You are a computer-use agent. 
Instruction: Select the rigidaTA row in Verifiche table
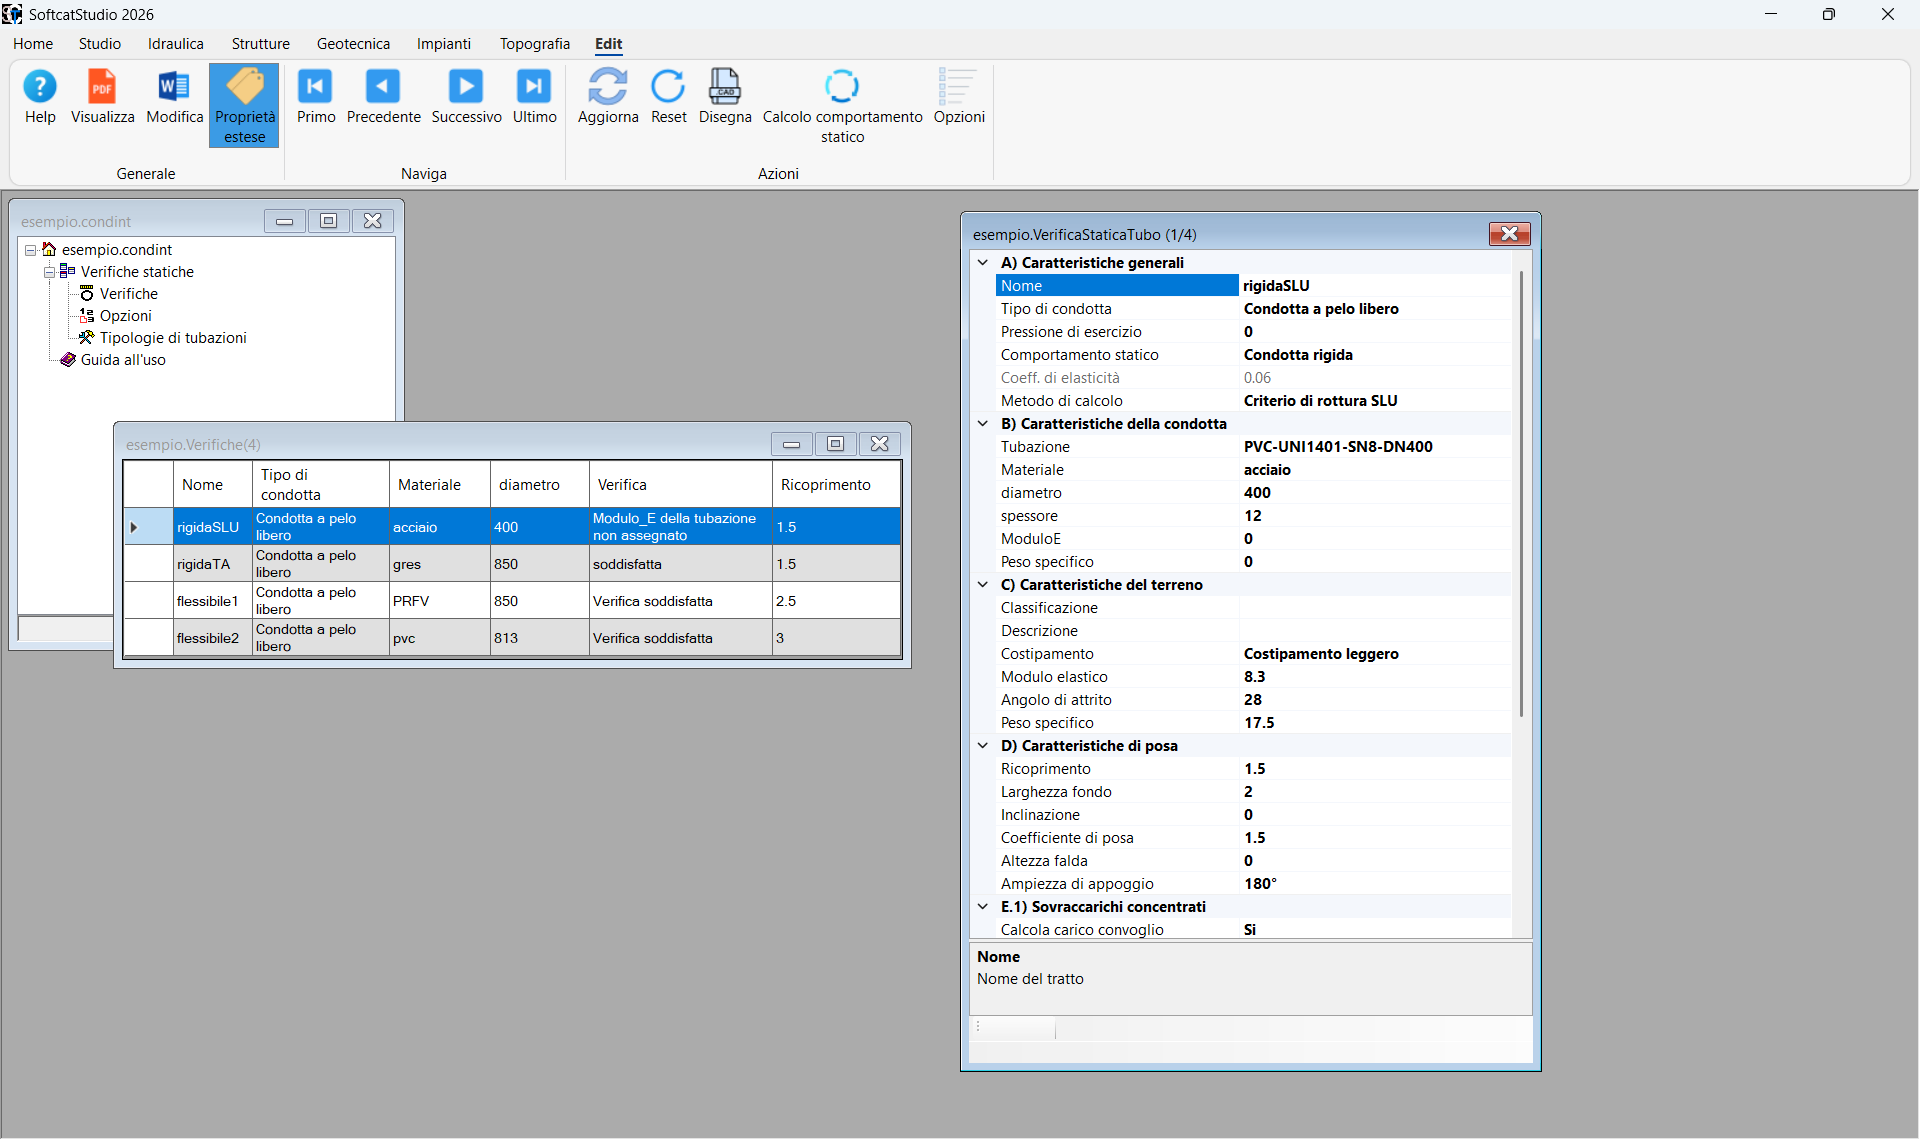(512, 564)
